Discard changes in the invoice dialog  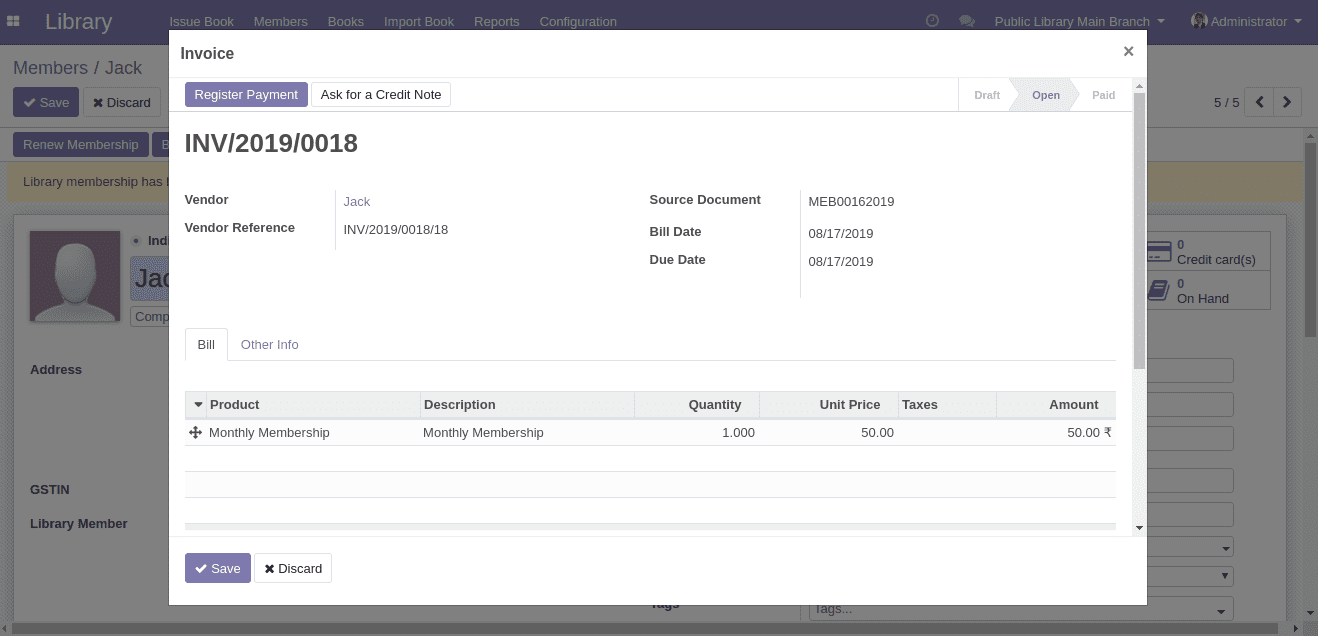293,568
